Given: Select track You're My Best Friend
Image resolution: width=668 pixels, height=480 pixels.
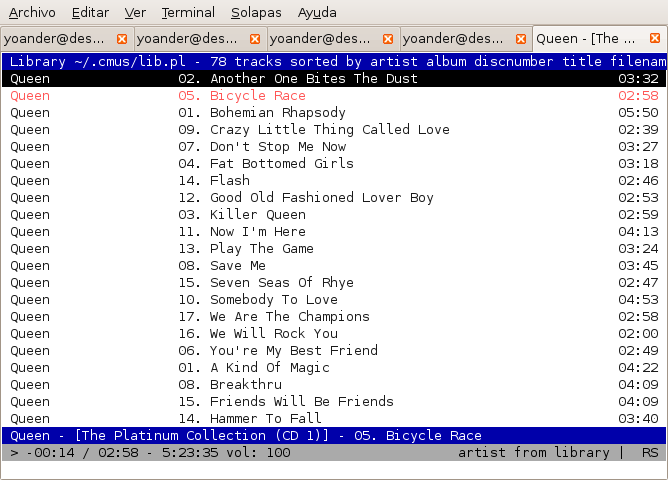Looking at the screenshot, I should point(334,351).
